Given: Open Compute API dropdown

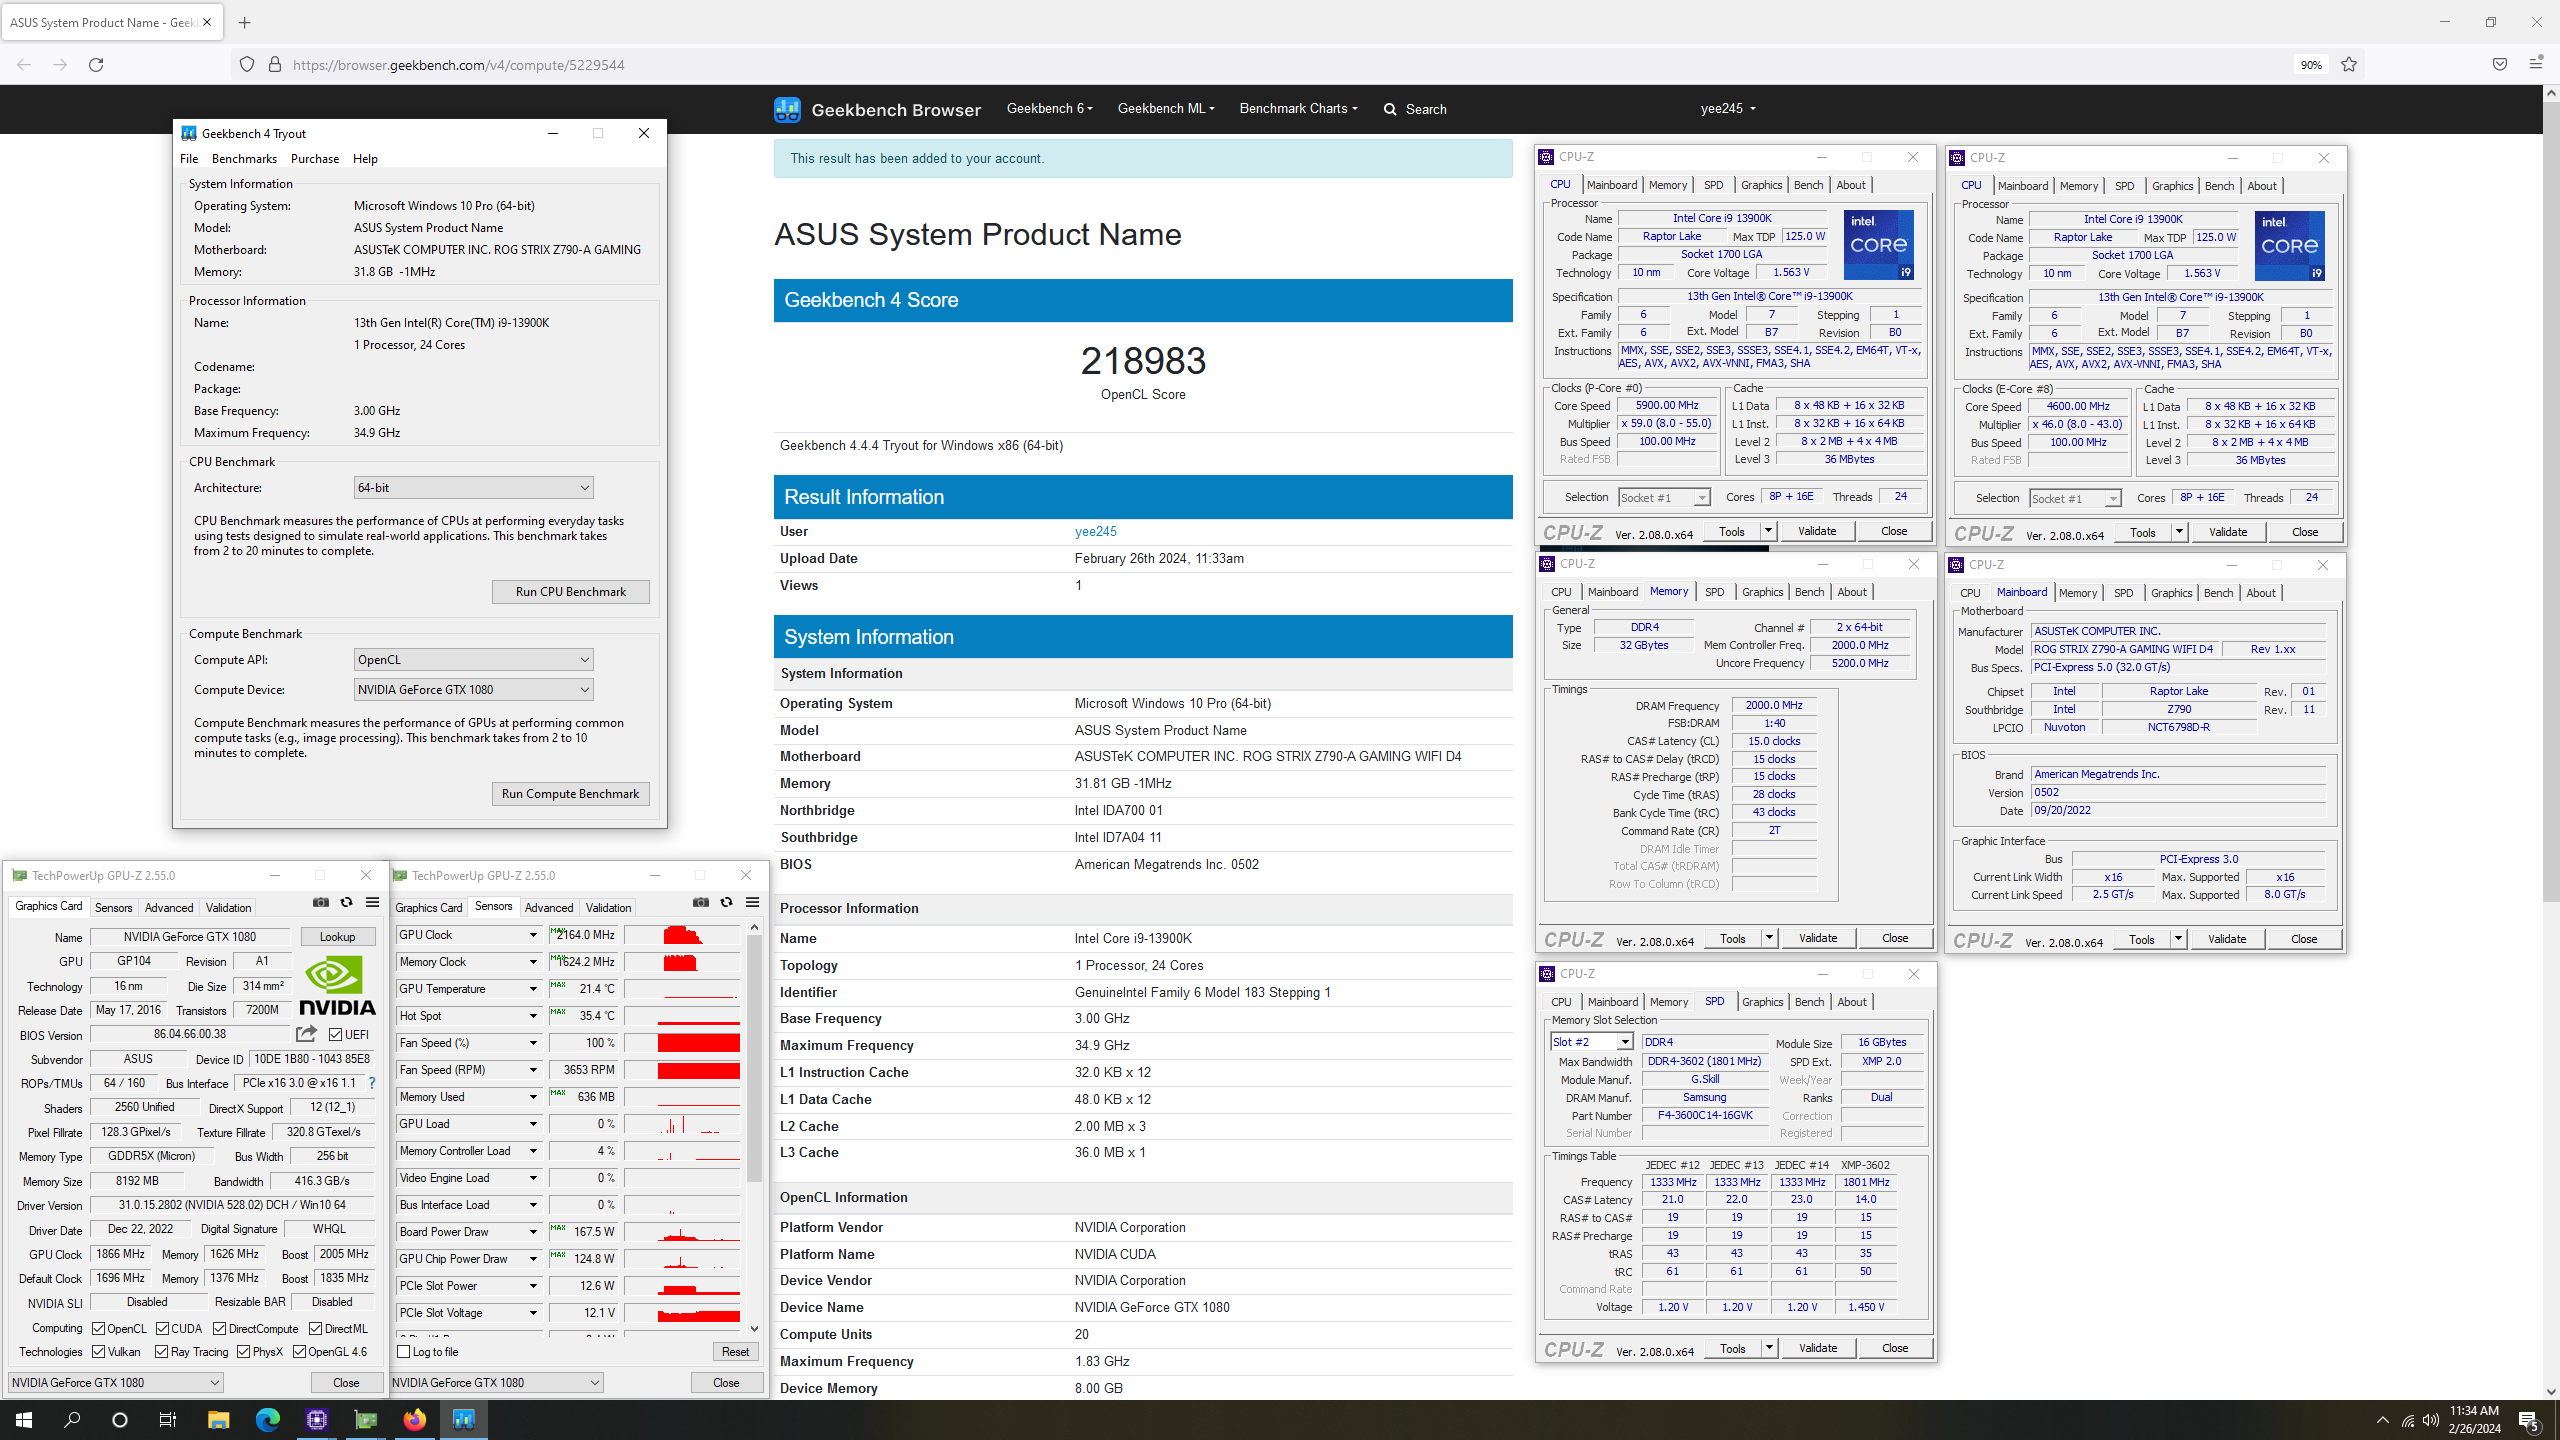Looking at the screenshot, I should click(x=474, y=660).
